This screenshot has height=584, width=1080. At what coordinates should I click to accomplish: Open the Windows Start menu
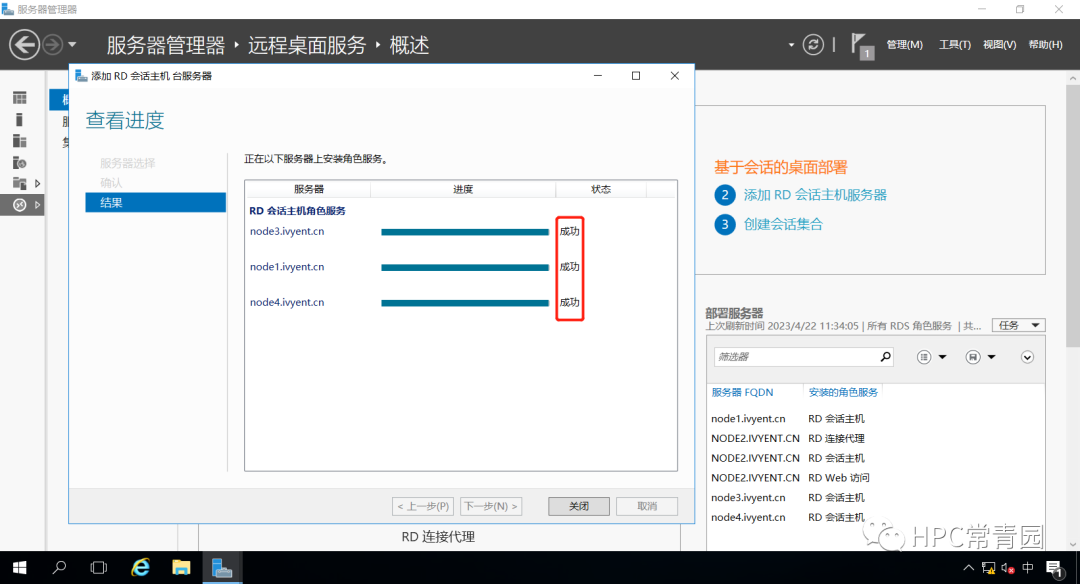(x=19, y=567)
